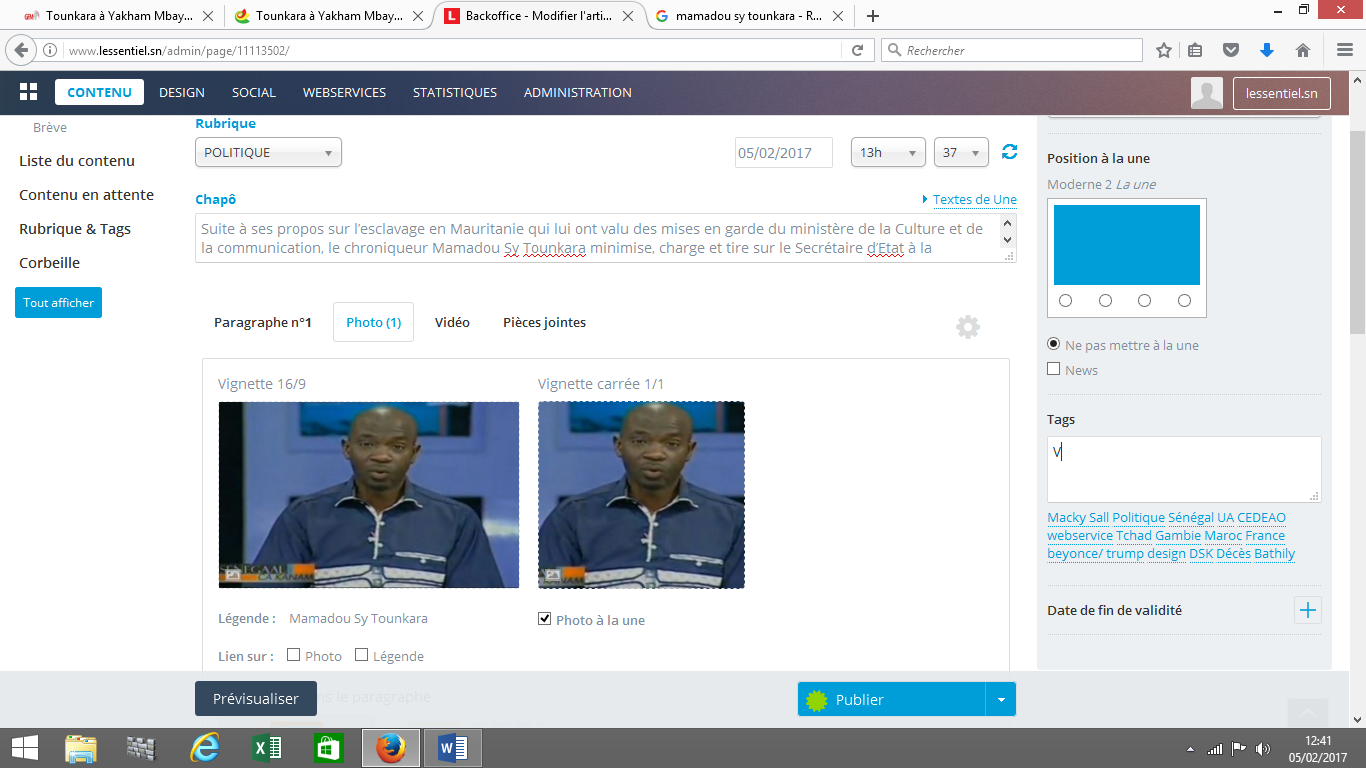This screenshot has width=1366, height=768.
Task: Enable the News checkbox
Action: (x=1053, y=369)
